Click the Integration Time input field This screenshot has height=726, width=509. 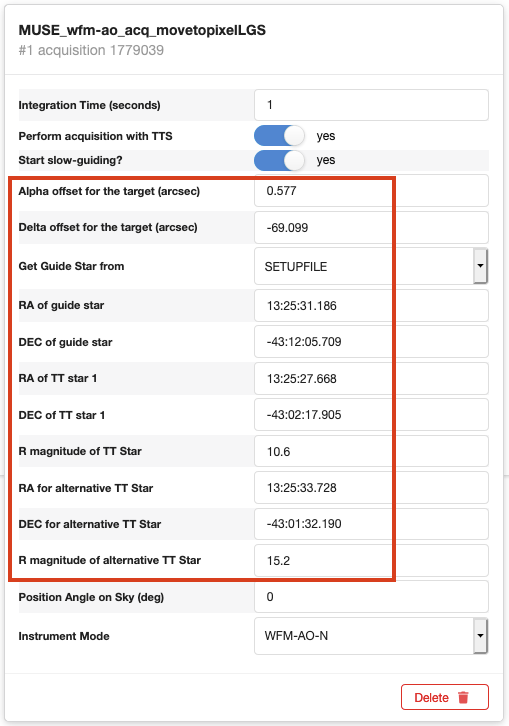point(371,105)
